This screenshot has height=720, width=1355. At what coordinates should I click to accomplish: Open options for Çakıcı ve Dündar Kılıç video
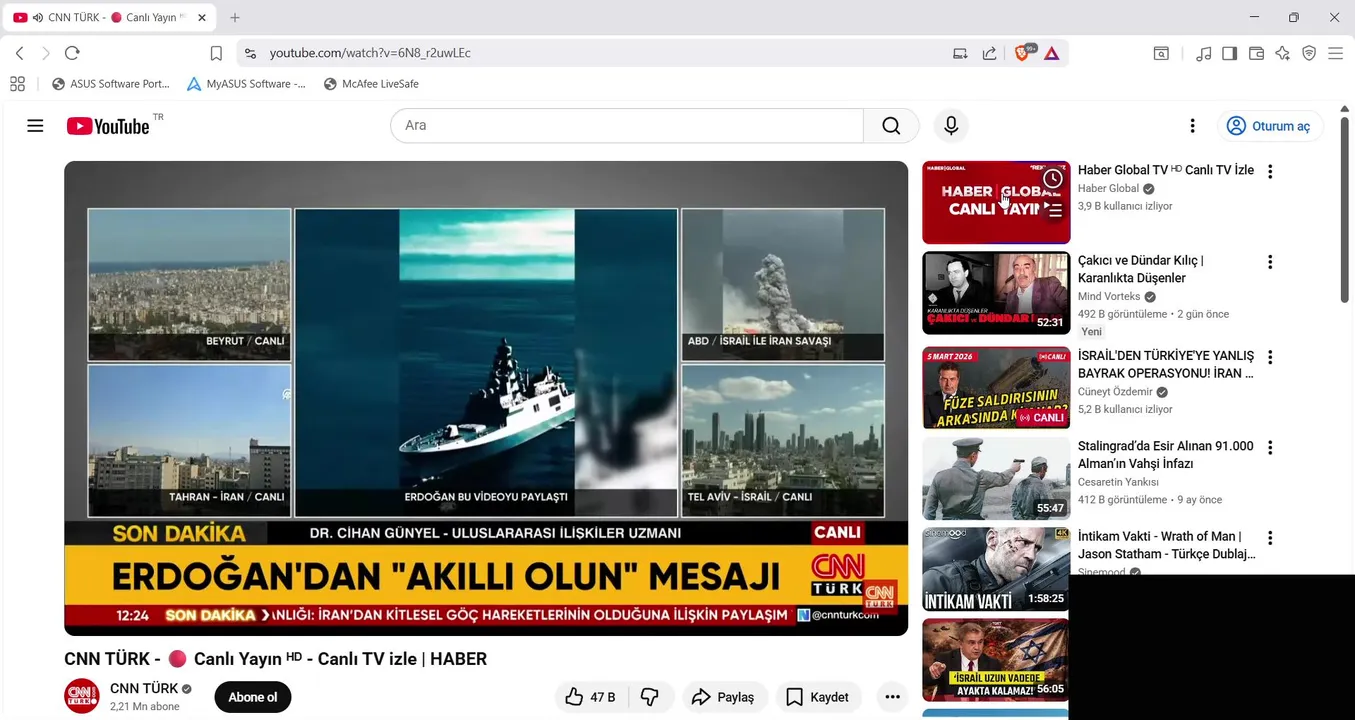tap(1270, 262)
